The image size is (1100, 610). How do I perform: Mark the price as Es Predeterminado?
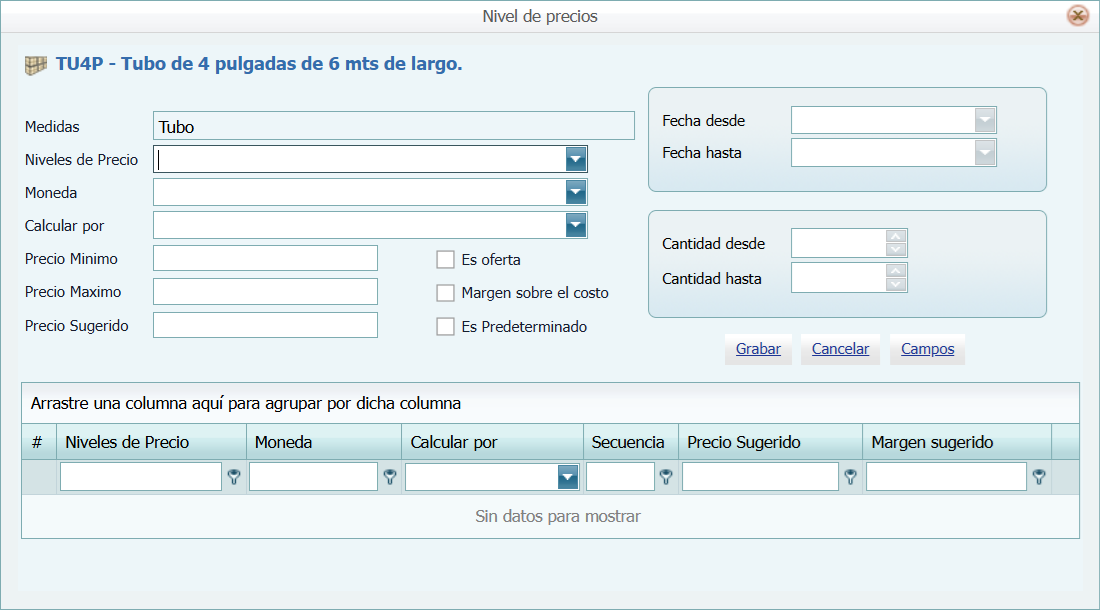(x=445, y=326)
